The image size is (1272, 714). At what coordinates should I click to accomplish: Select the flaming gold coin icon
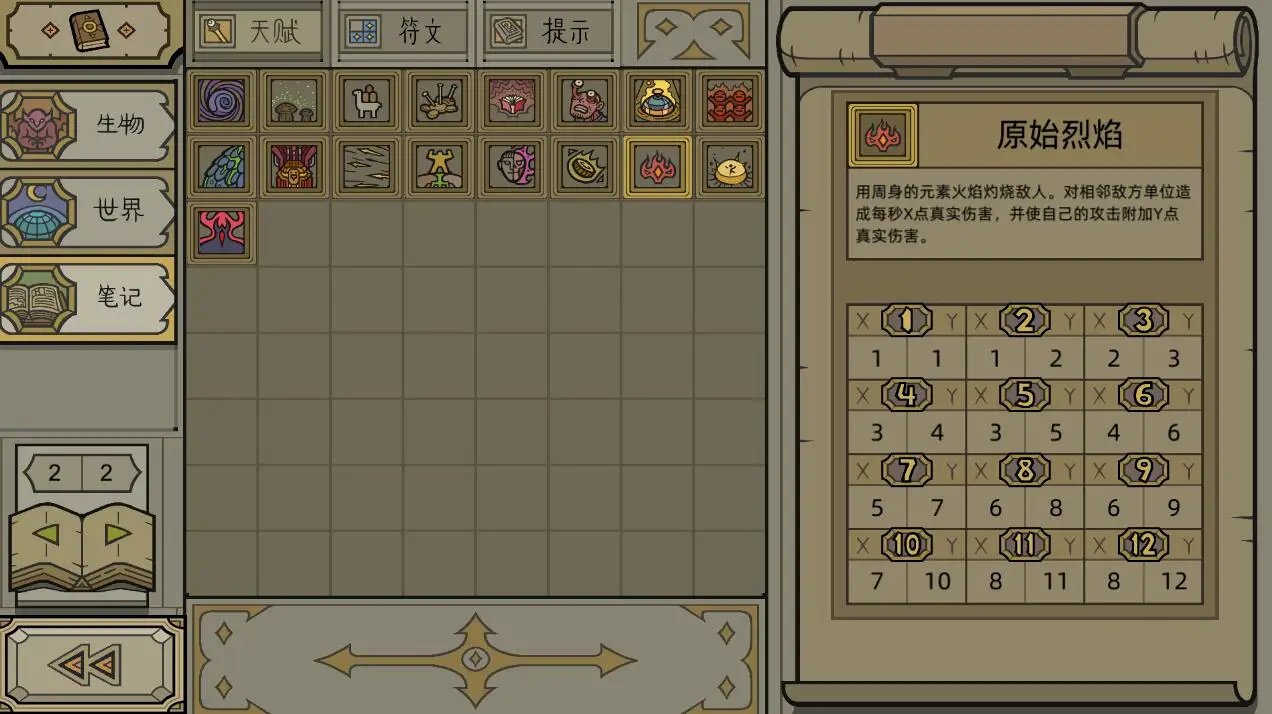tap(585, 167)
